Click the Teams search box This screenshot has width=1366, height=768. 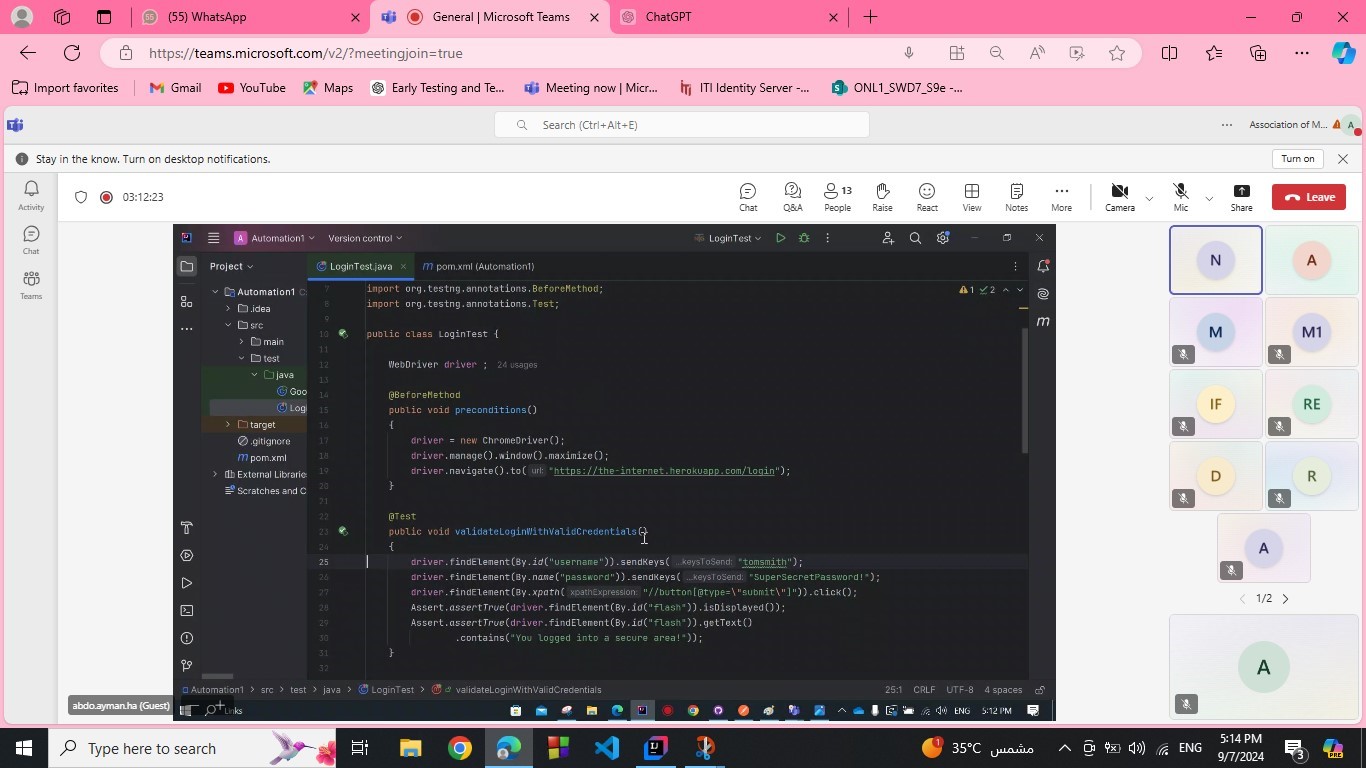coord(681,125)
